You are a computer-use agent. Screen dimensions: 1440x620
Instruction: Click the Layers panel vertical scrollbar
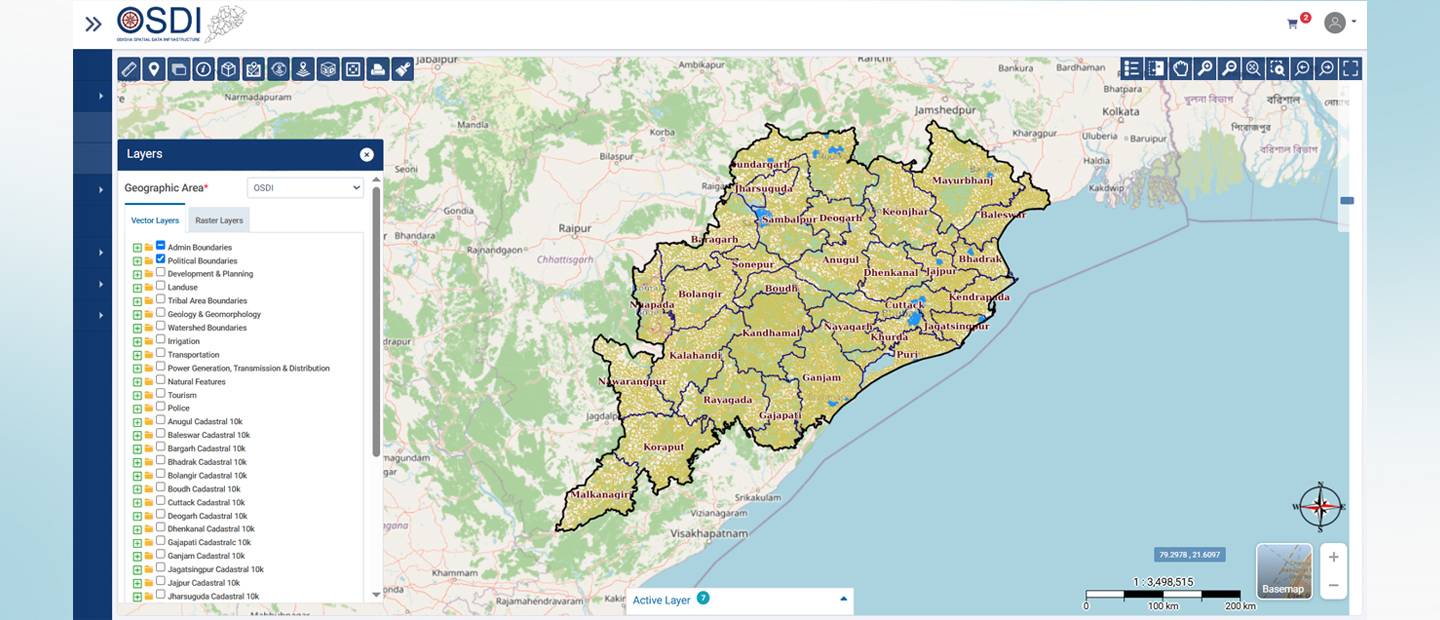coord(376,320)
